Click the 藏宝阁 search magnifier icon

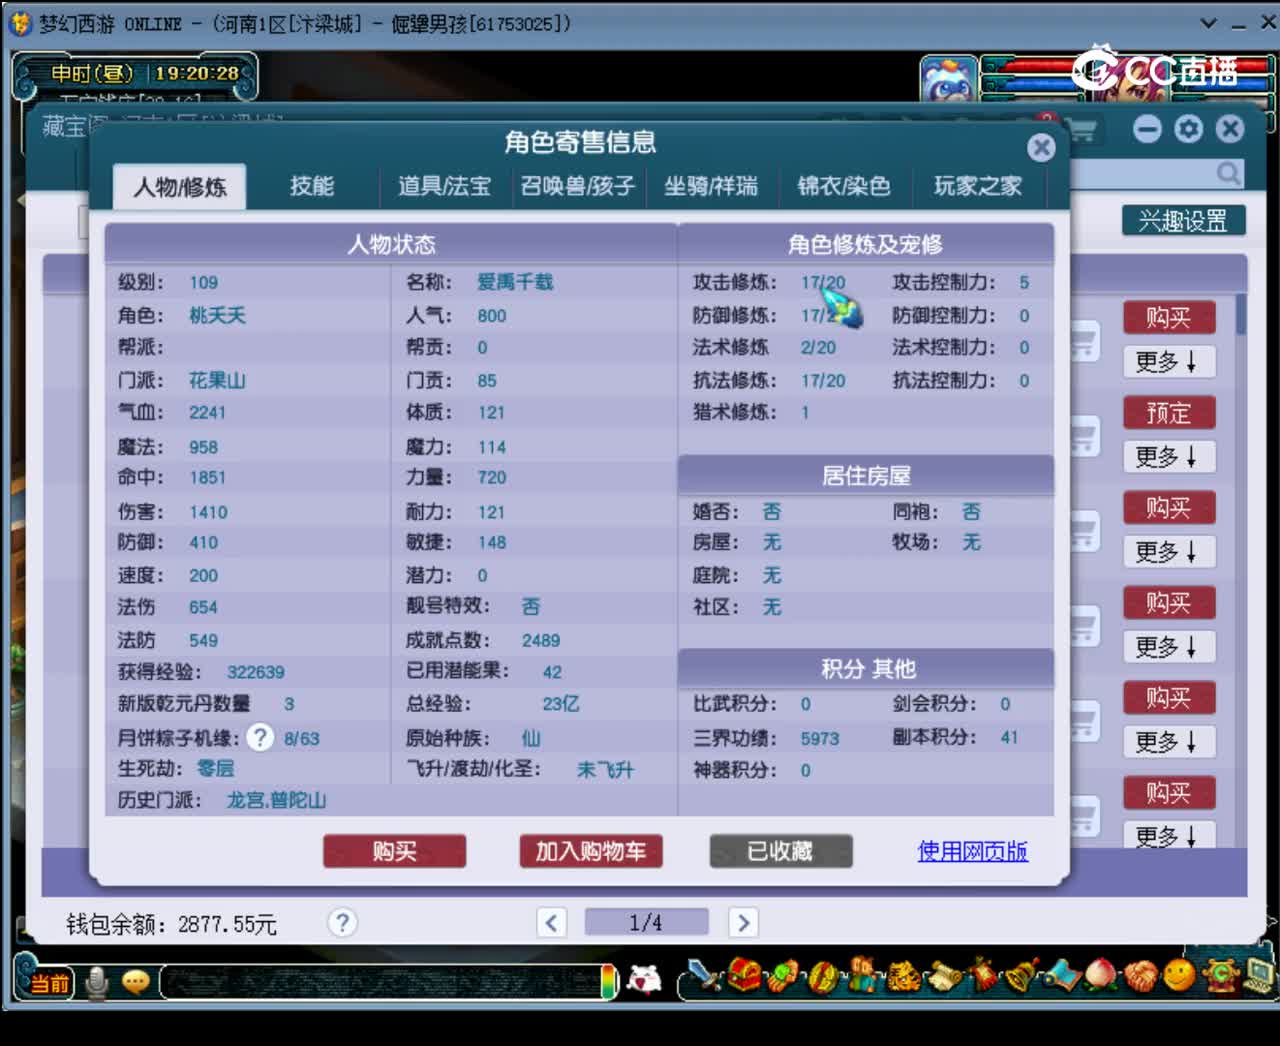pos(1228,174)
